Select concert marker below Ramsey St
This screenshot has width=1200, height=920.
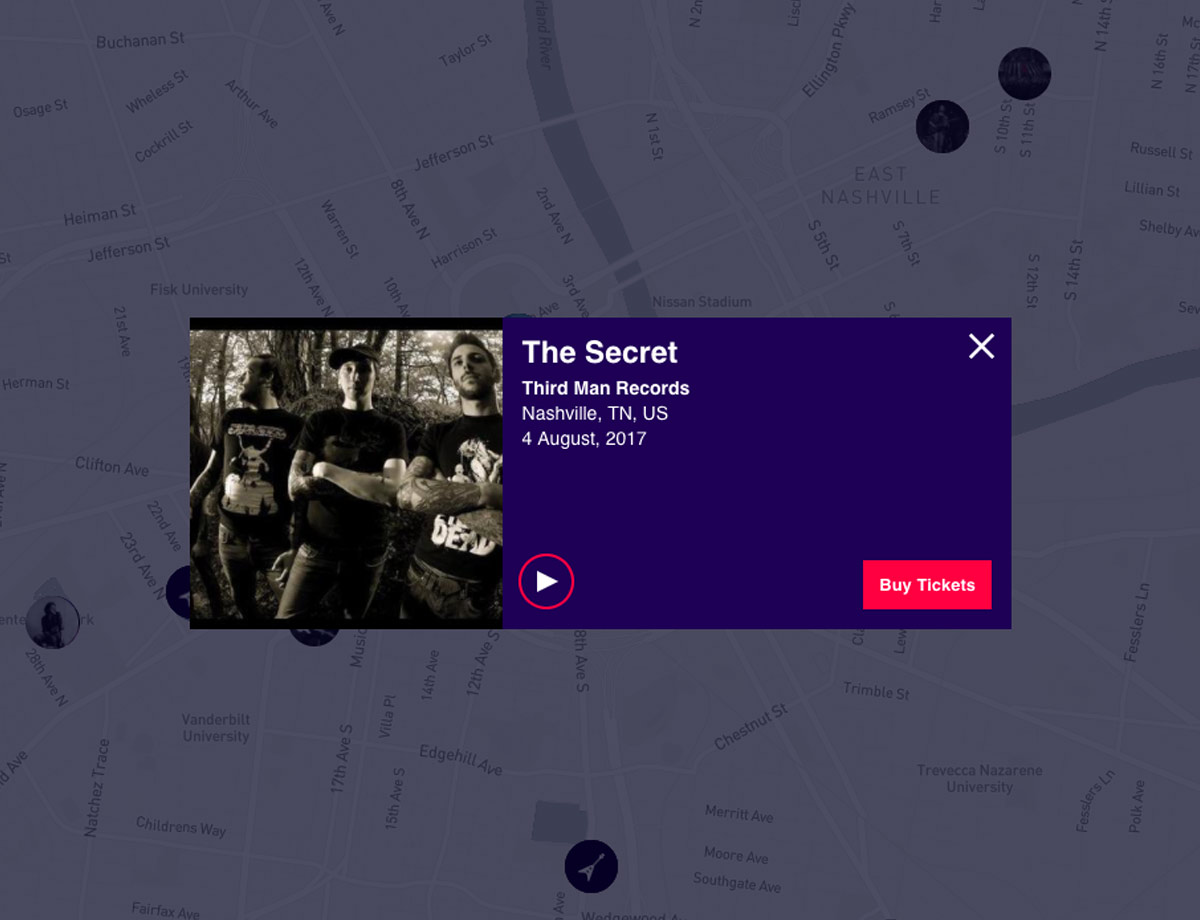pos(942,126)
